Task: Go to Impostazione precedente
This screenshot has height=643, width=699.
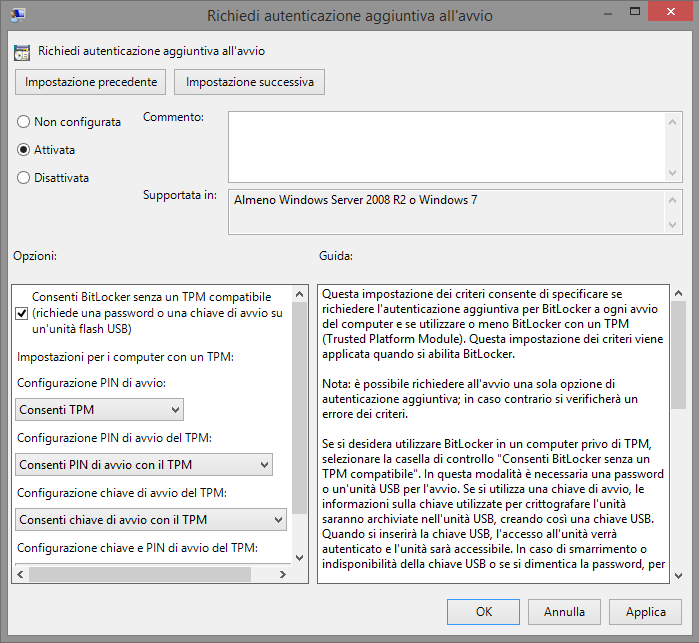Action: pyautogui.click(x=90, y=82)
